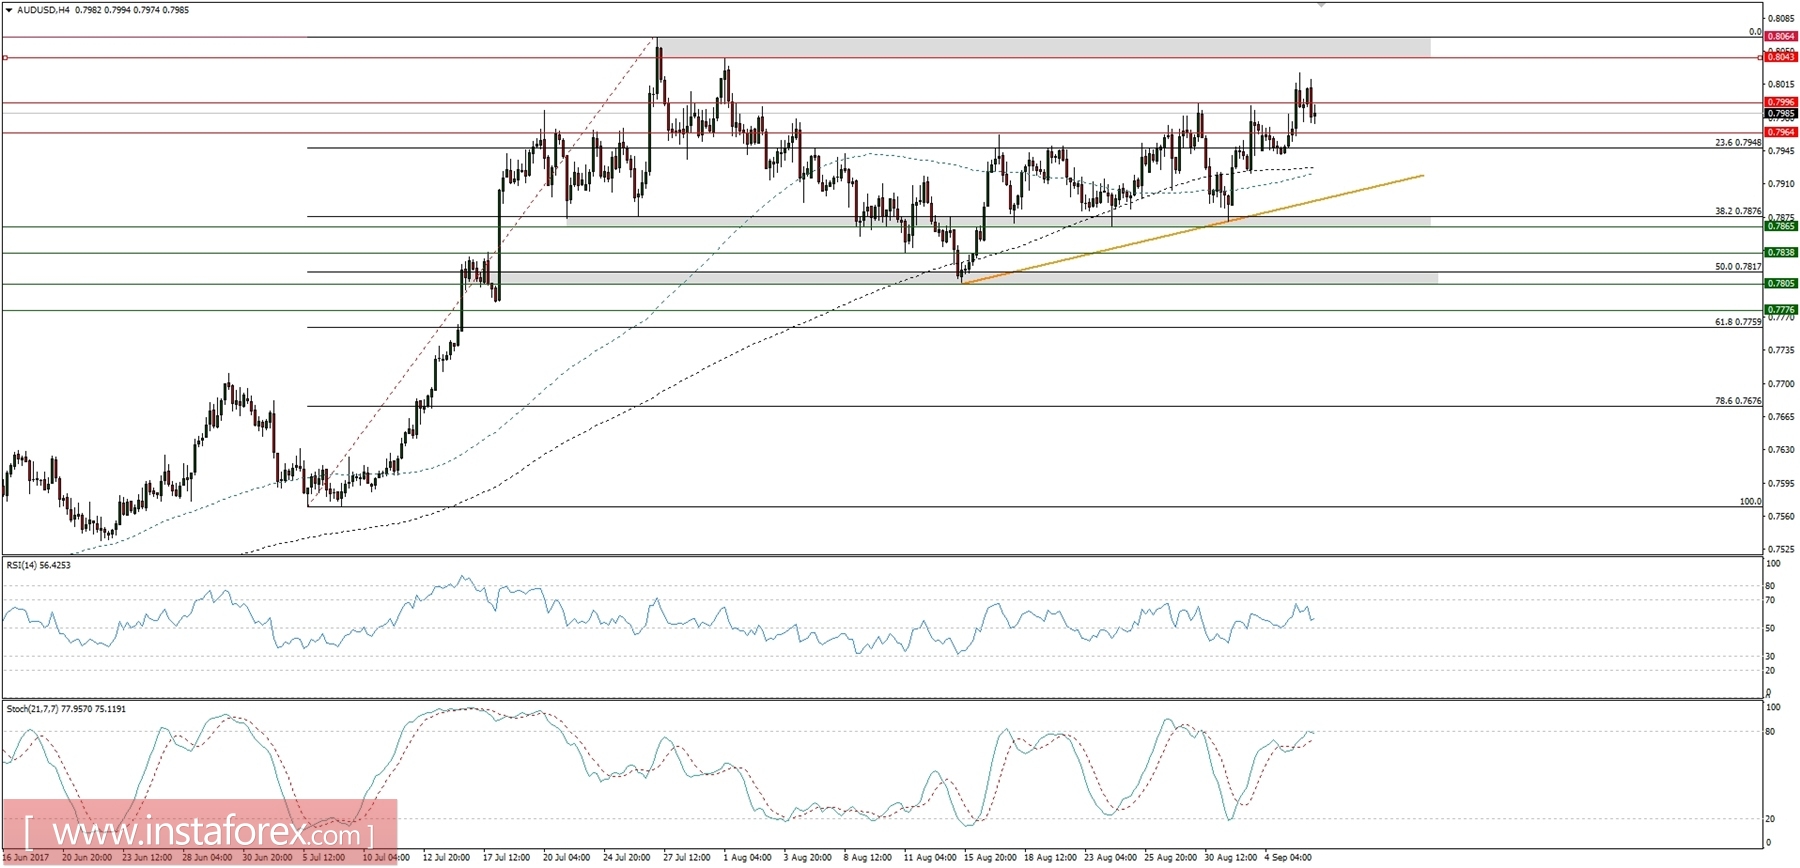Click the red 0.7996 price label
This screenshot has height=868, width=1800.
pyautogui.click(x=1781, y=102)
